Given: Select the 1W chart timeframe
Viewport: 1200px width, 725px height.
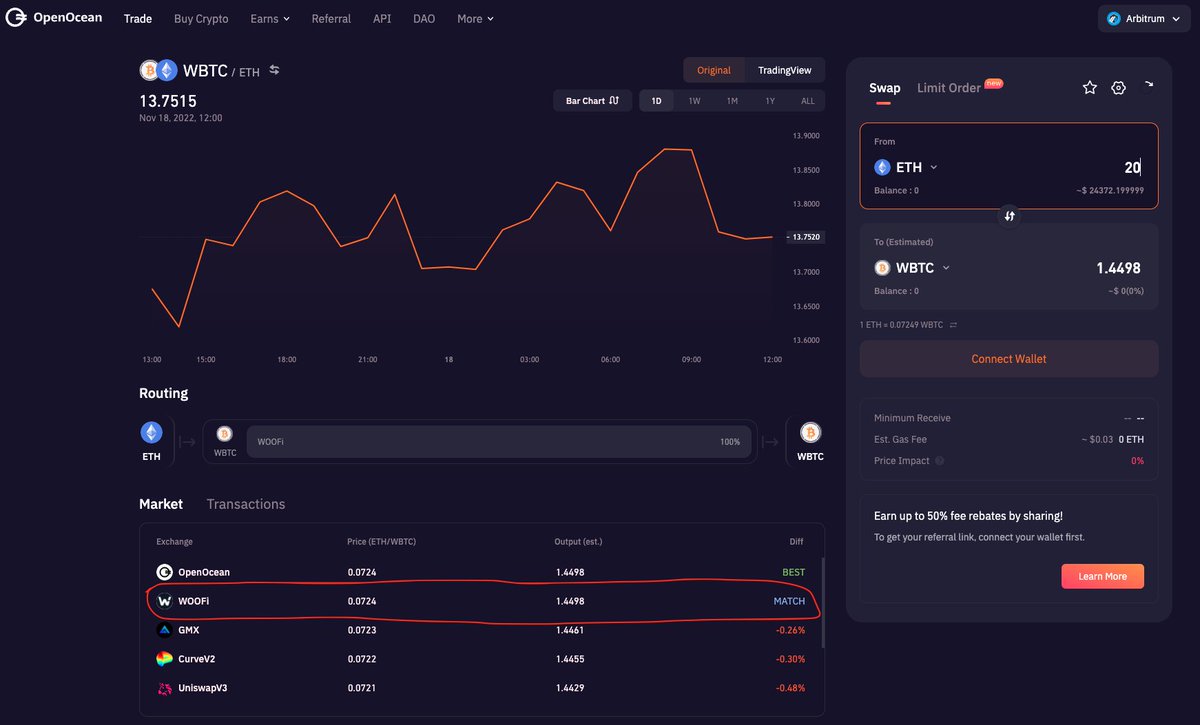Looking at the screenshot, I should [x=694, y=101].
